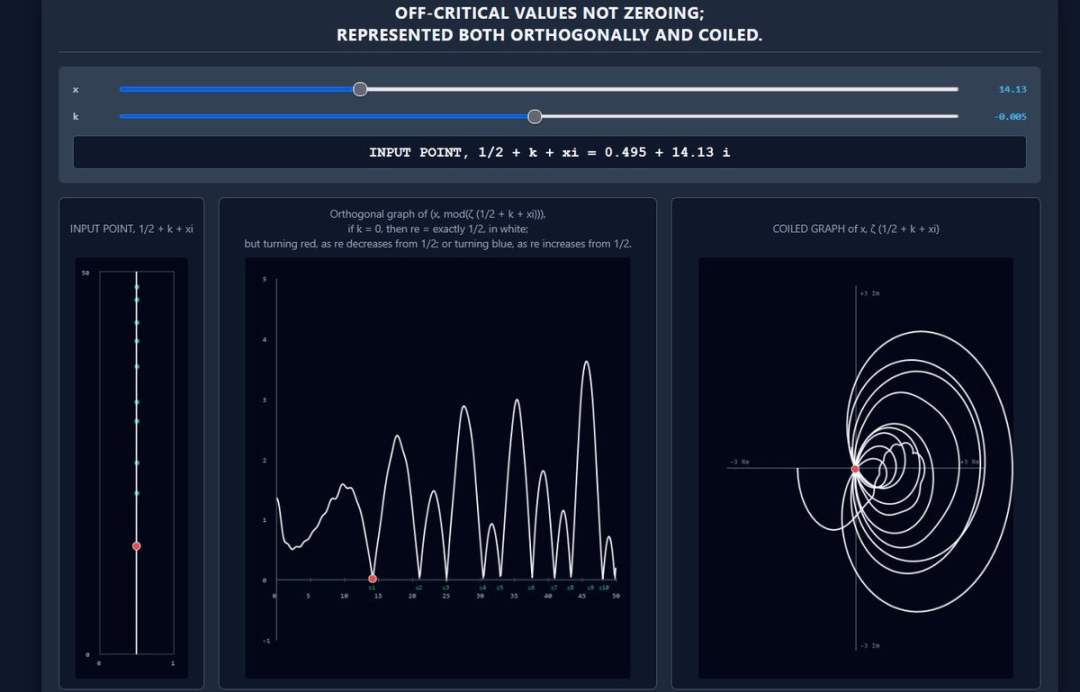This screenshot has width=1080, height=692.
Task: Click the k slider handle
Action: 534,117
